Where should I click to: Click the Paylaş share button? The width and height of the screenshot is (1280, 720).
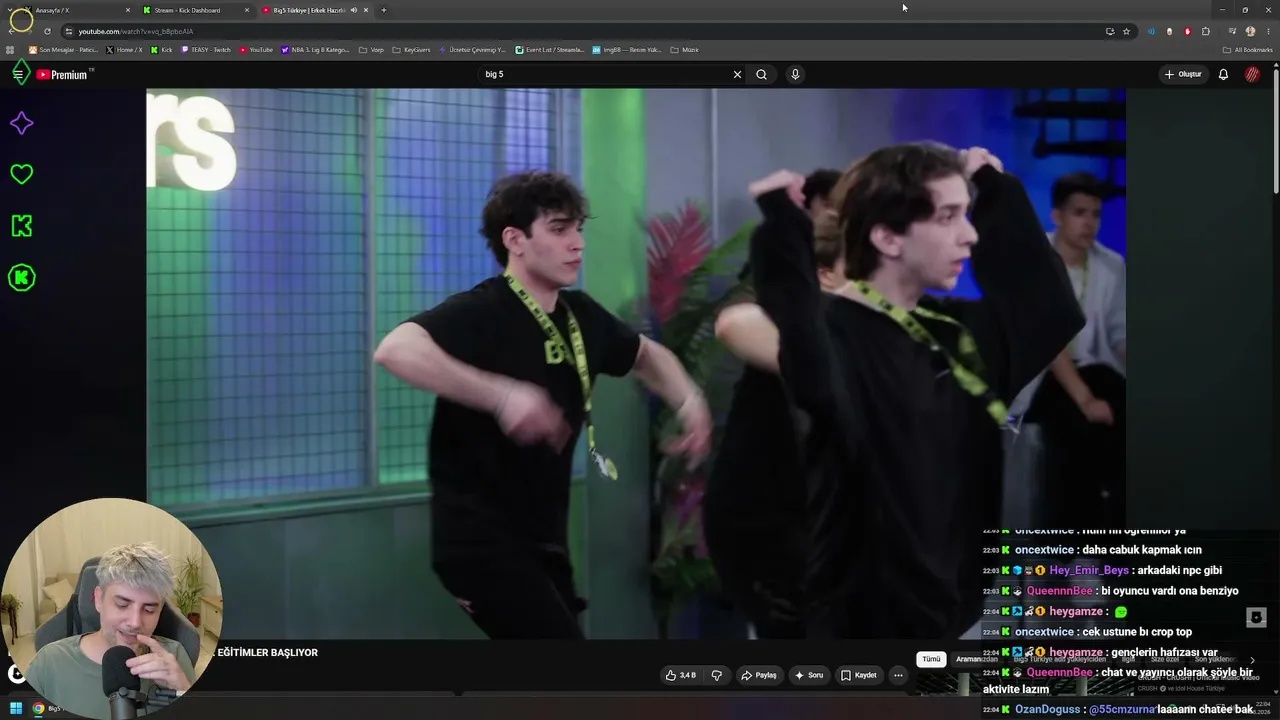tap(758, 675)
